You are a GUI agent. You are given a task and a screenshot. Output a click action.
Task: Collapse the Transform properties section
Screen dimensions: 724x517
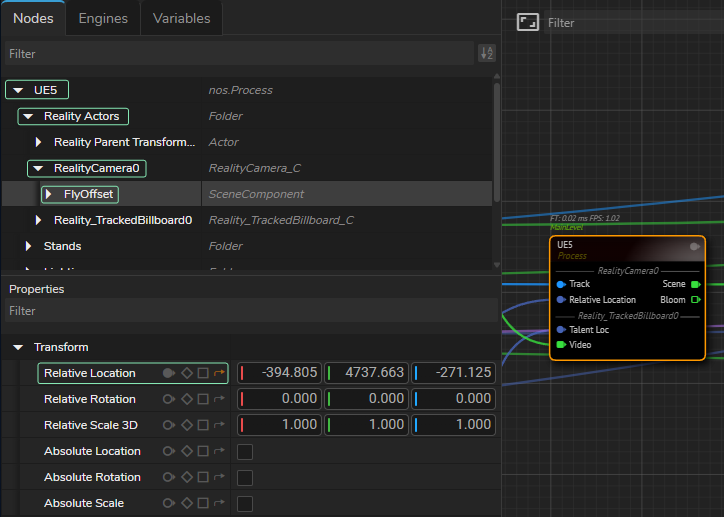(x=19, y=347)
